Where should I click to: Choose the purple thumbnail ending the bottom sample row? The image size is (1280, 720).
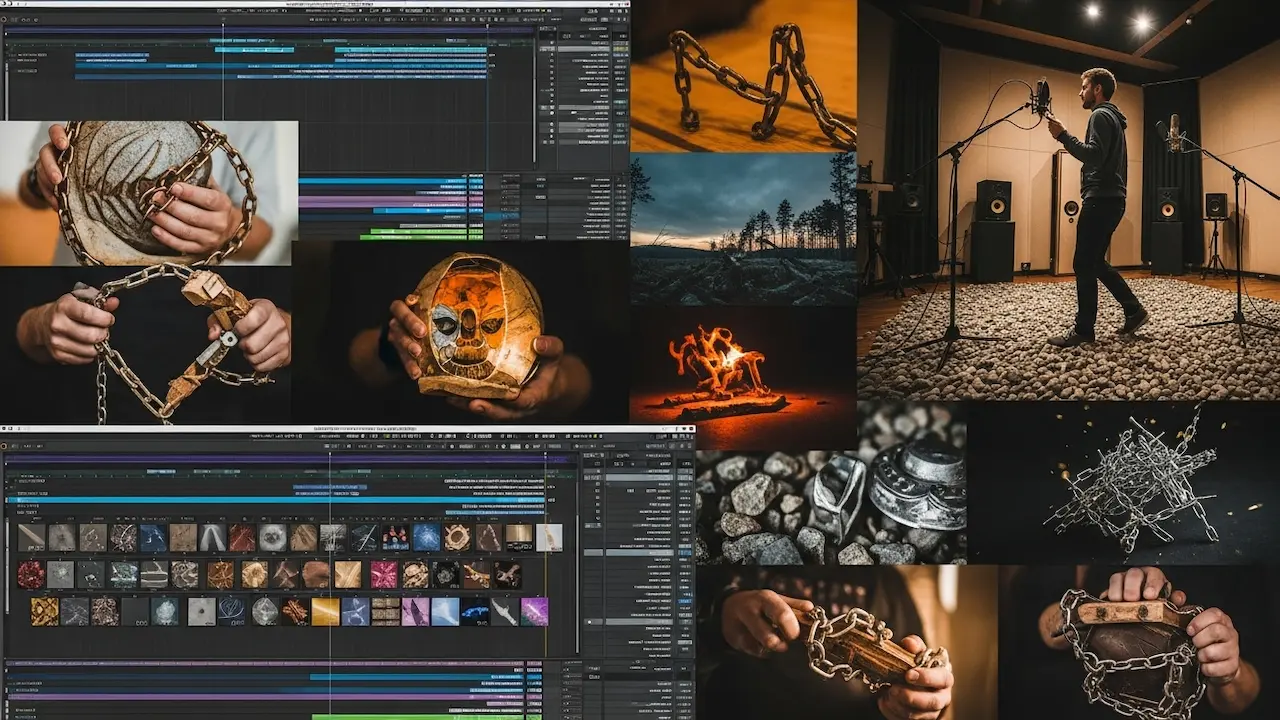(x=534, y=611)
